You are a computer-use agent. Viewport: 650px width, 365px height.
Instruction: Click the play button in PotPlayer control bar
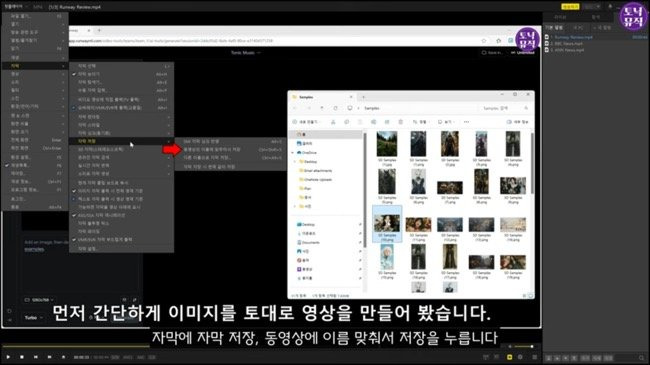(x=8, y=357)
